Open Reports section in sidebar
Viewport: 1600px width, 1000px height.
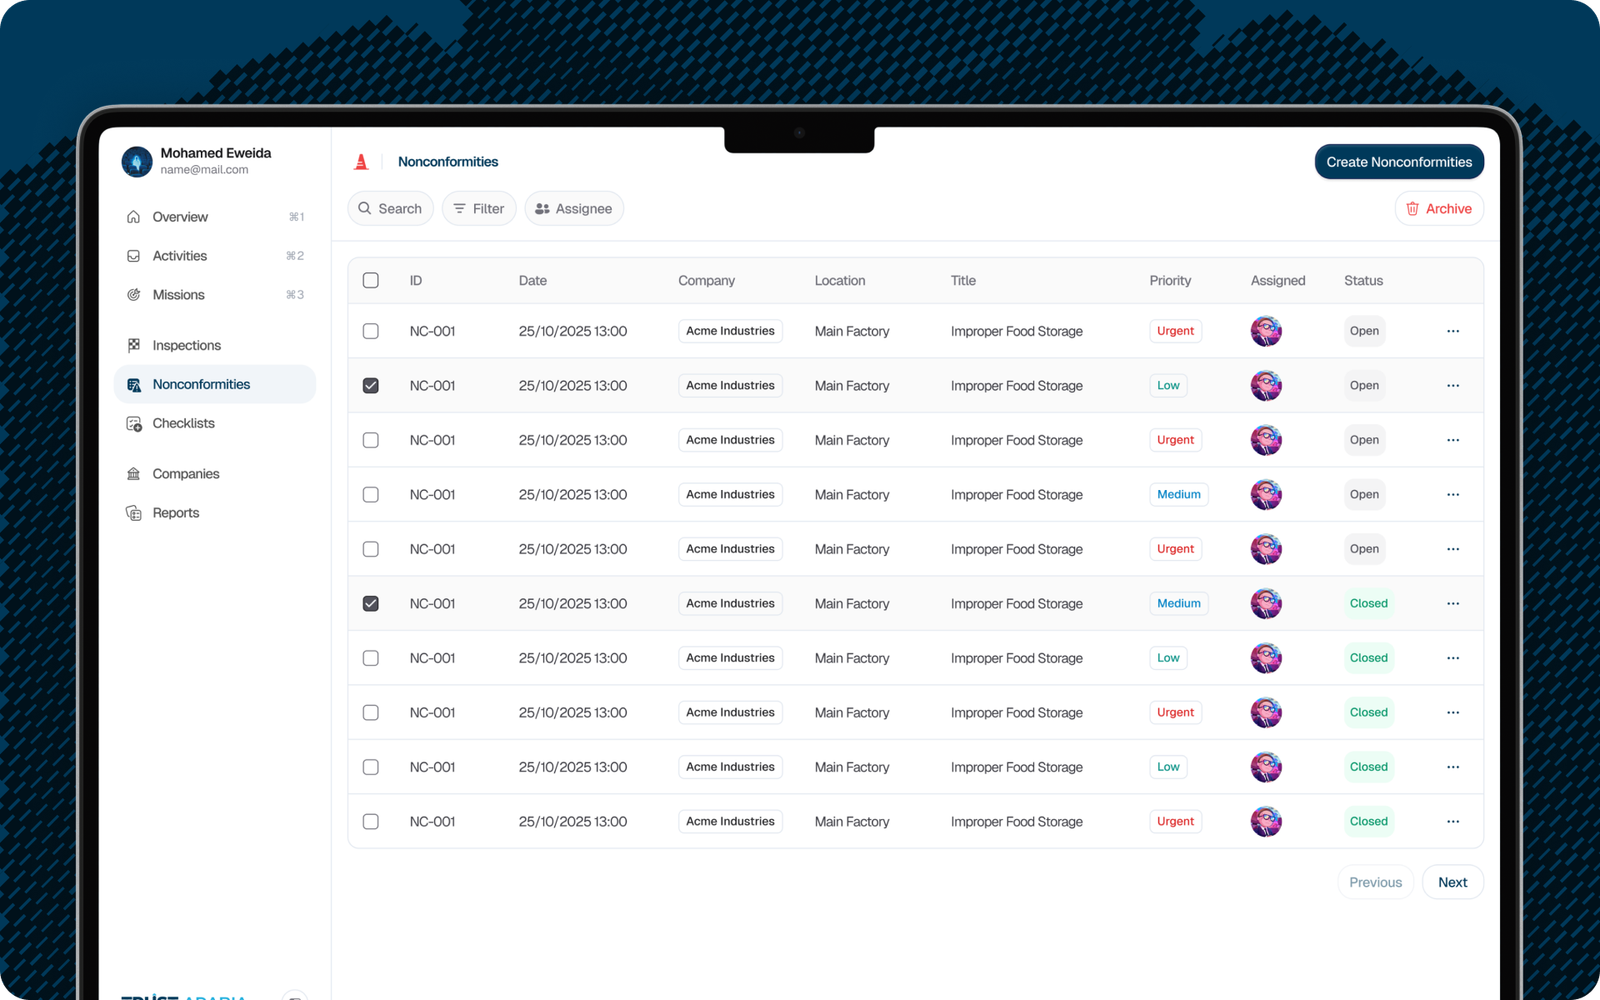tap(215, 513)
